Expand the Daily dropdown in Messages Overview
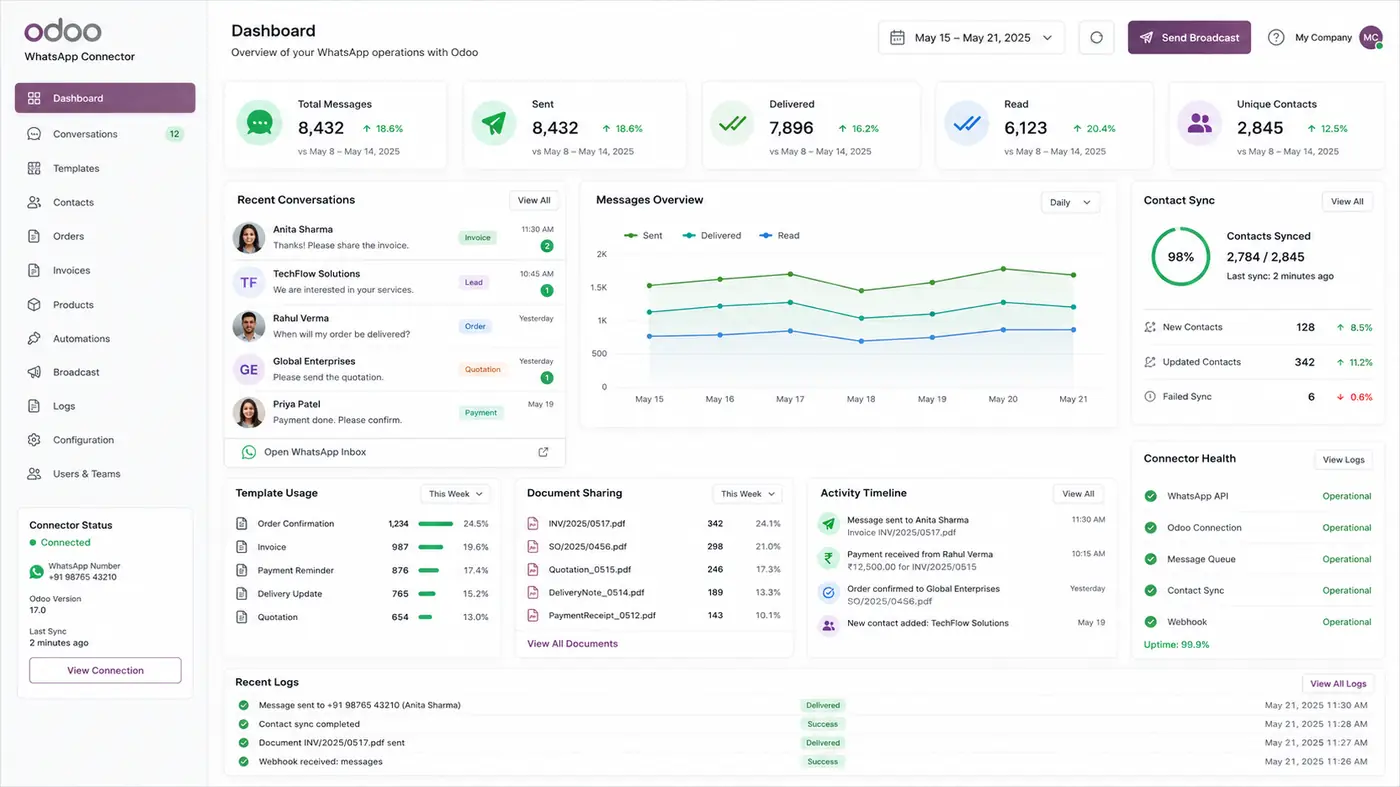This screenshot has width=1400, height=787. click(x=1070, y=202)
